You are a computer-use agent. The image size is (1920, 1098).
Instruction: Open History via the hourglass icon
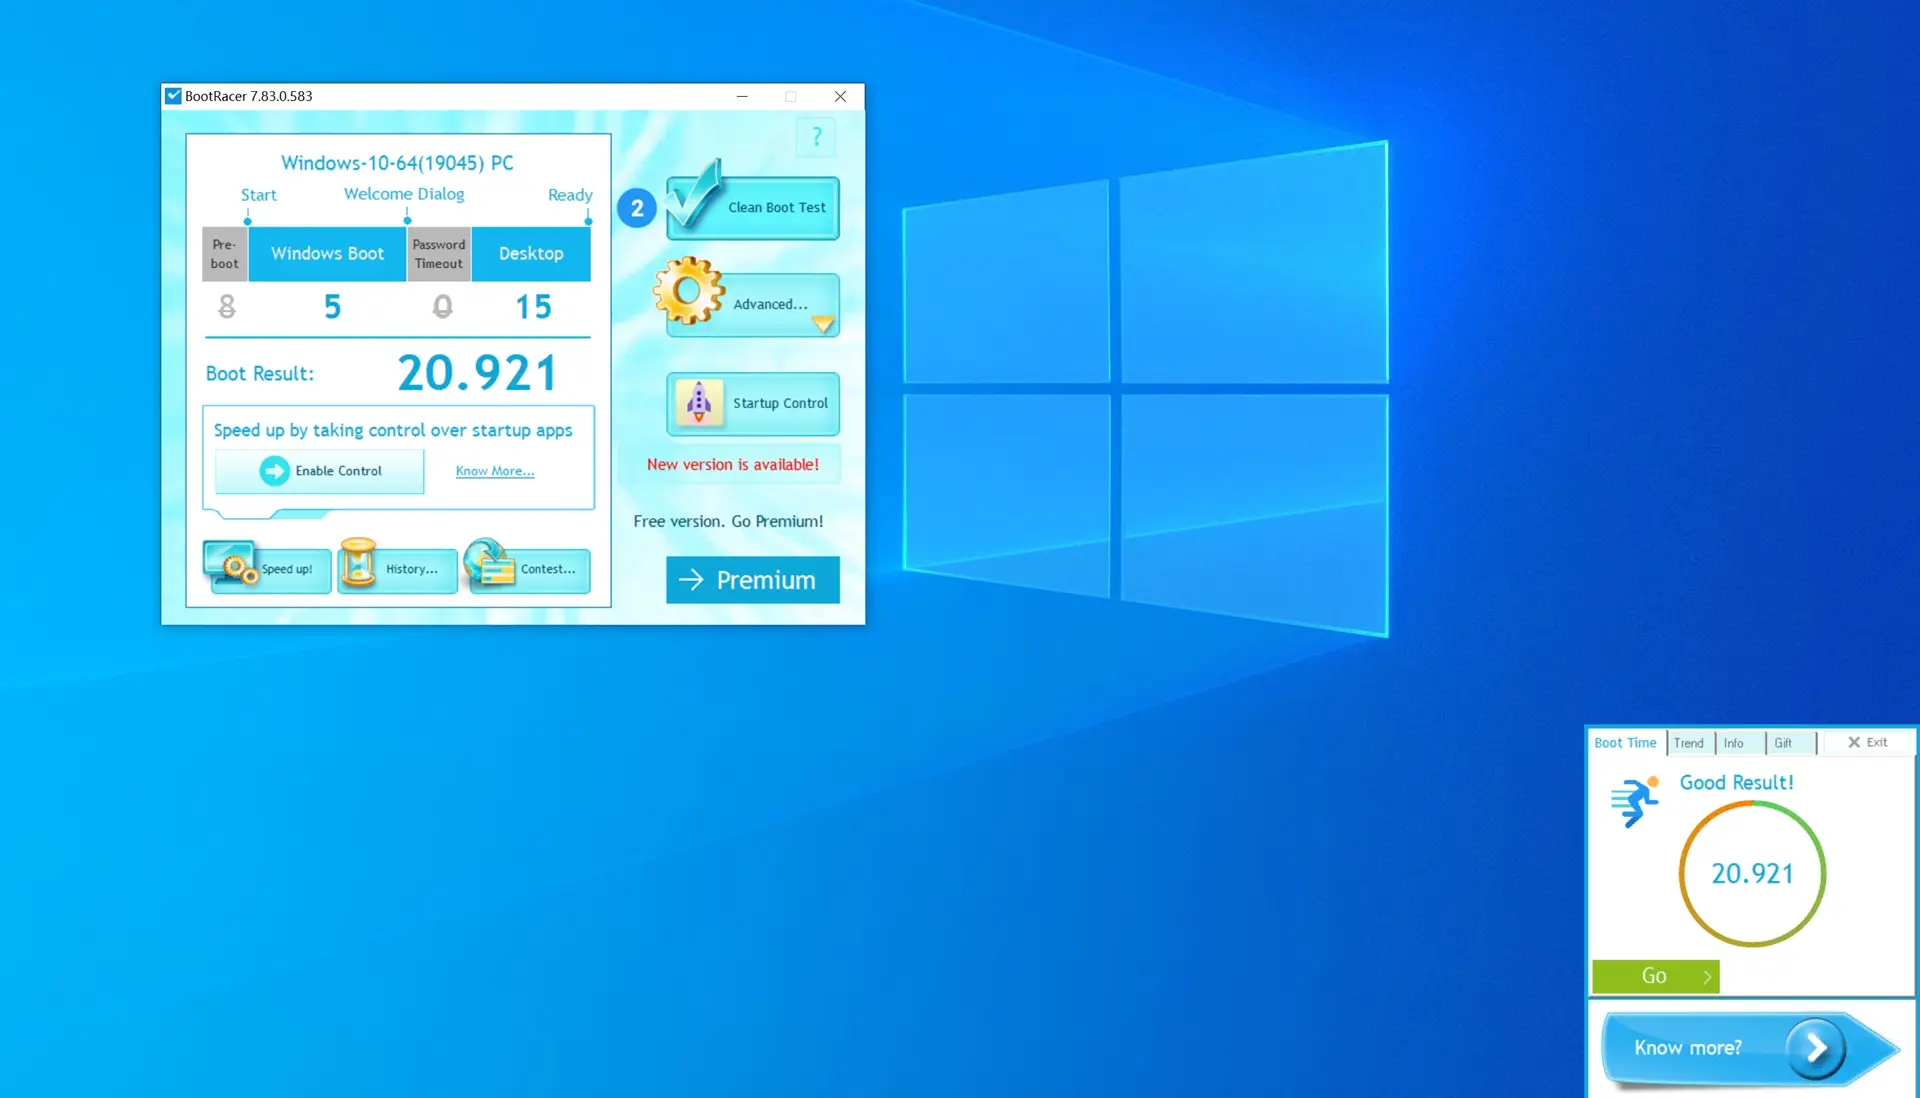coord(358,563)
